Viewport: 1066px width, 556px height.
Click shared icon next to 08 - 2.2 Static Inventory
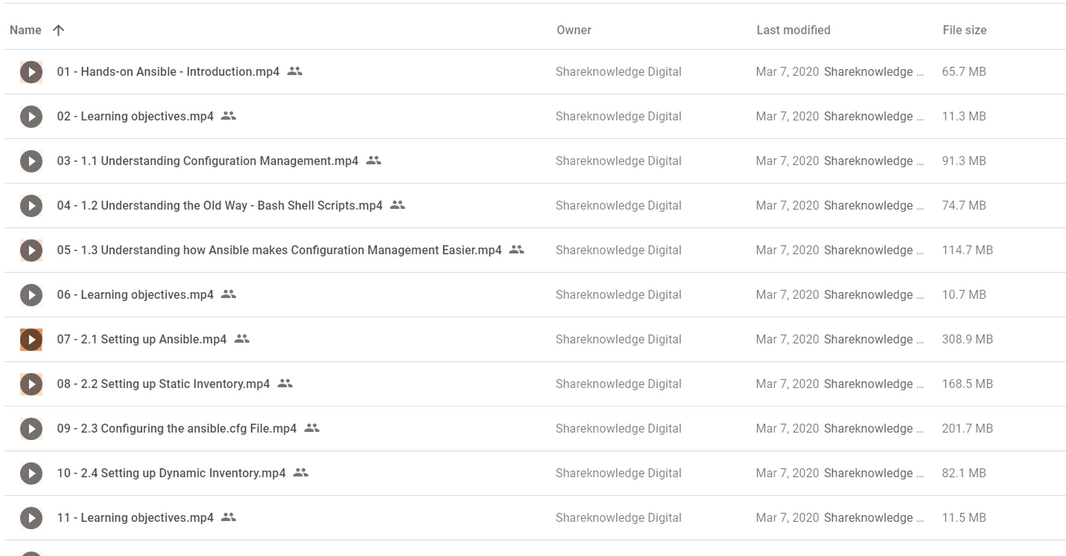click(x=285, y=383)
